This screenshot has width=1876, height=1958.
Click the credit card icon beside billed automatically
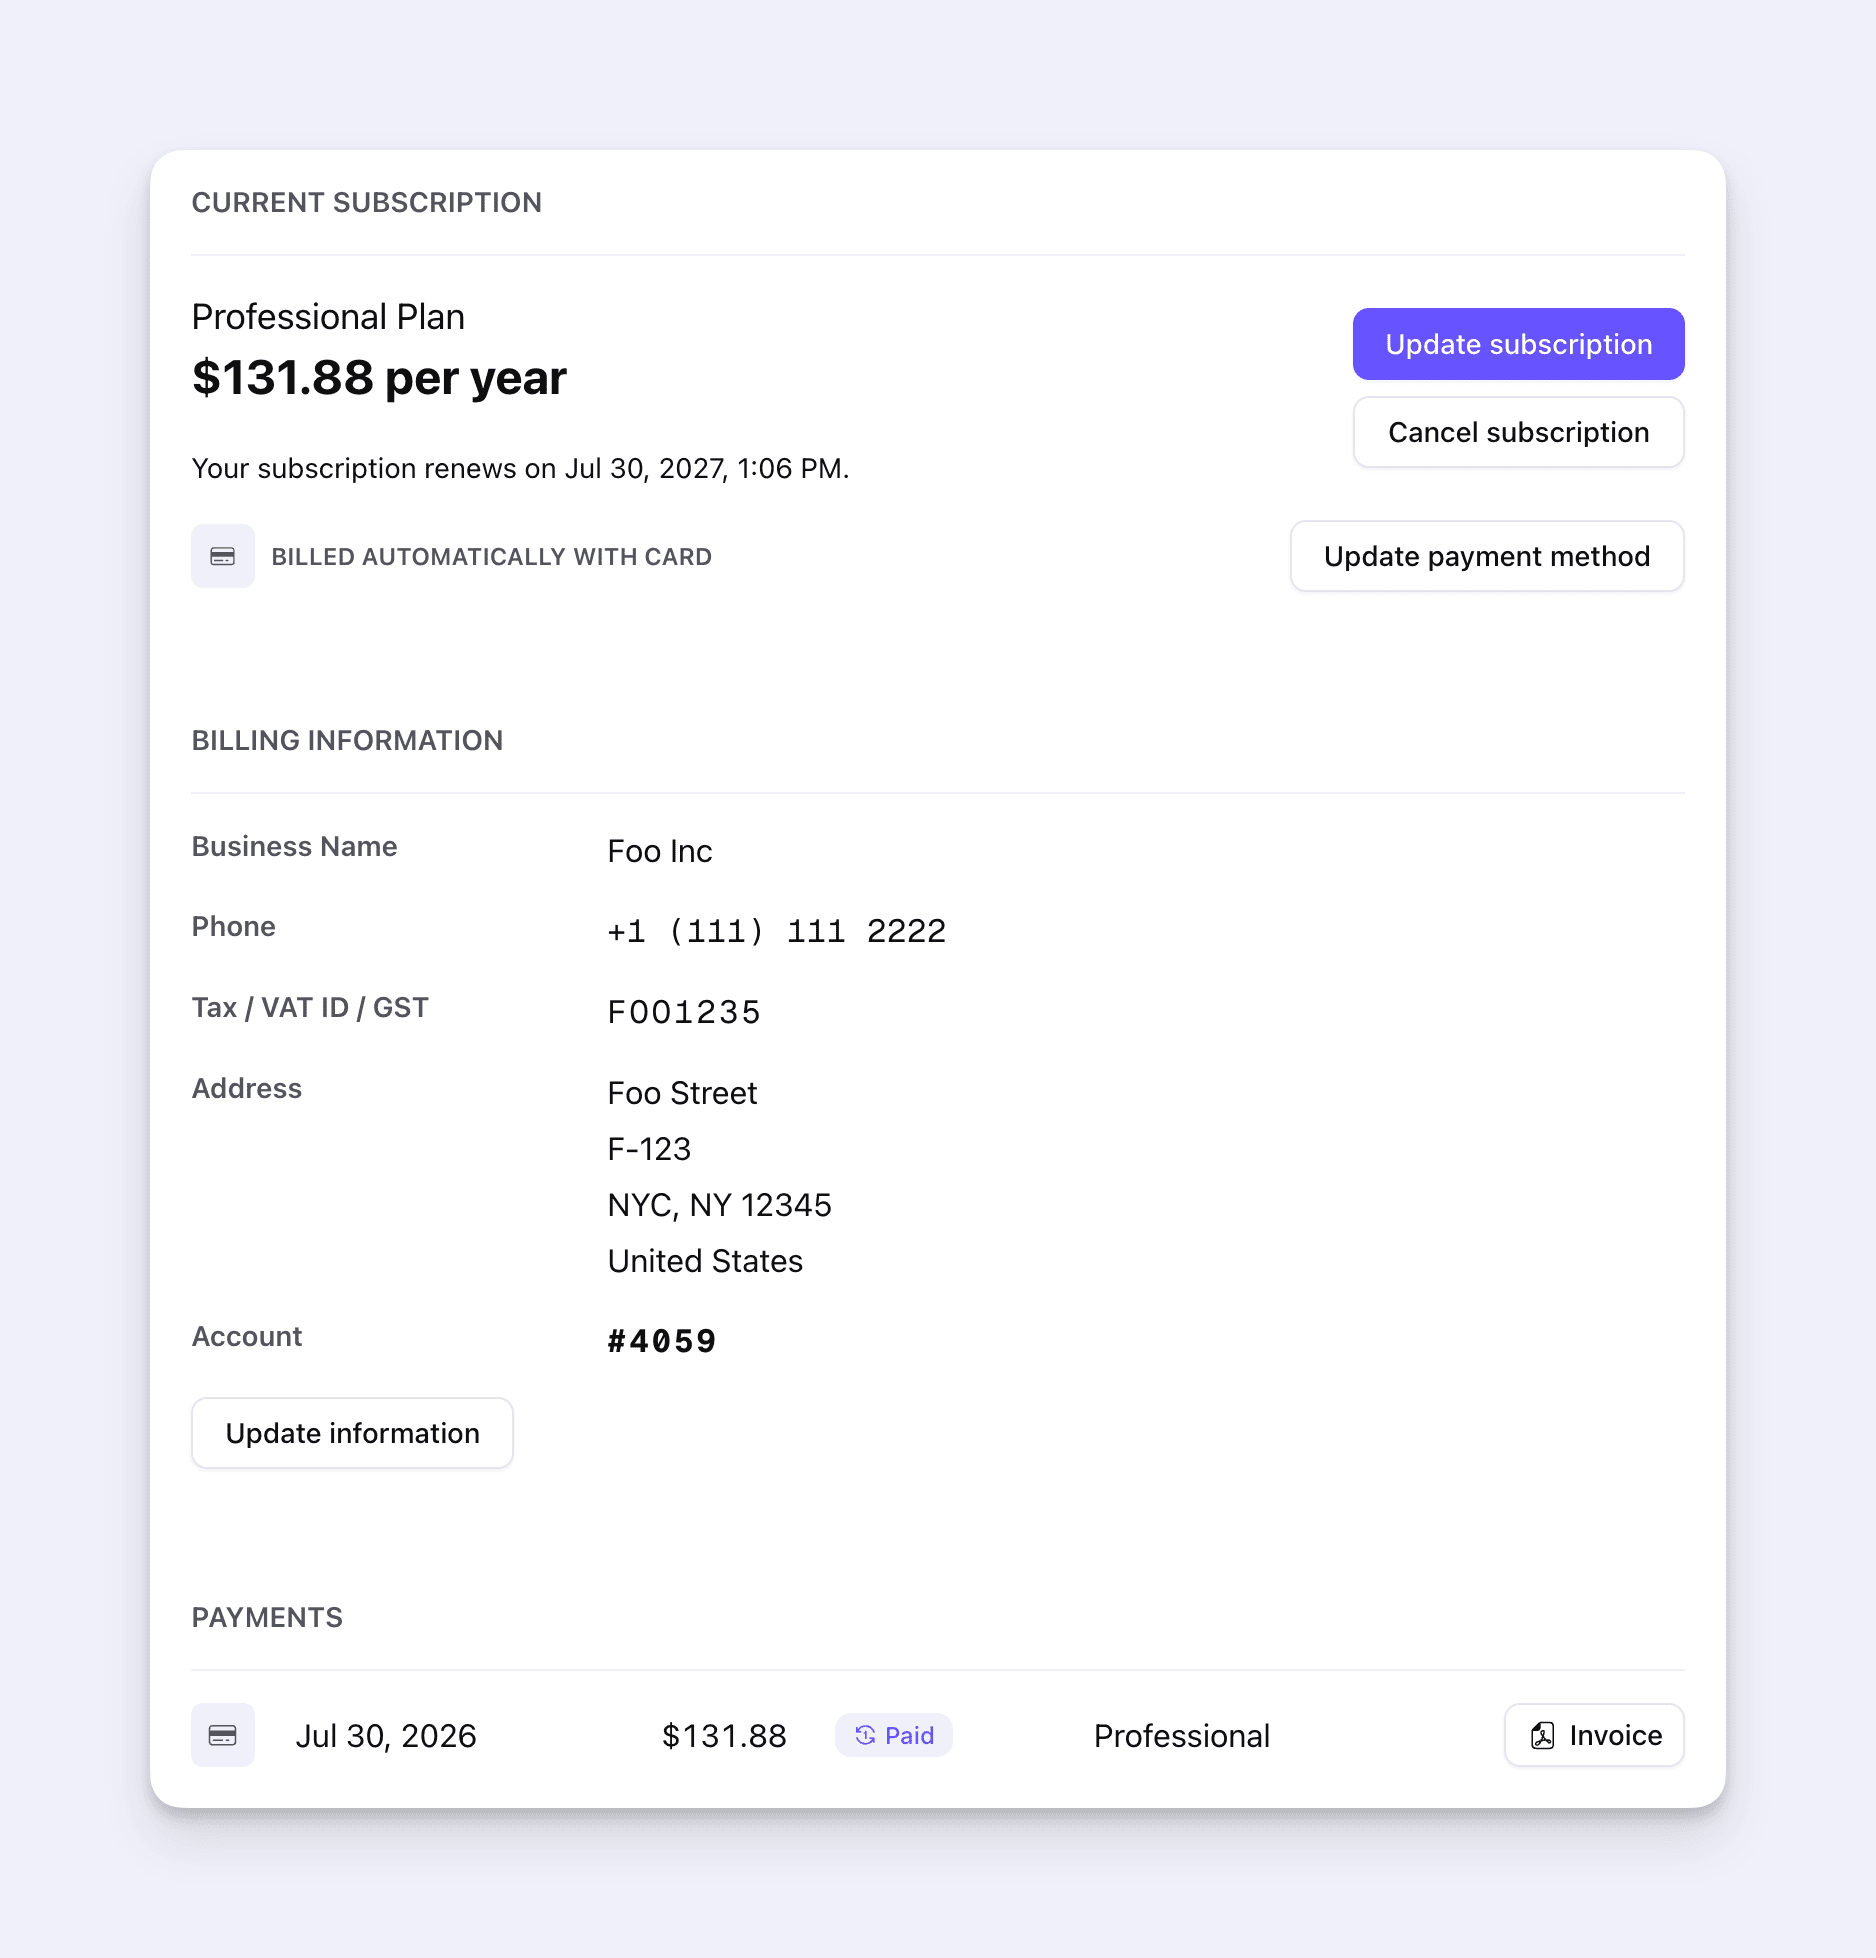tap(223, 556)
